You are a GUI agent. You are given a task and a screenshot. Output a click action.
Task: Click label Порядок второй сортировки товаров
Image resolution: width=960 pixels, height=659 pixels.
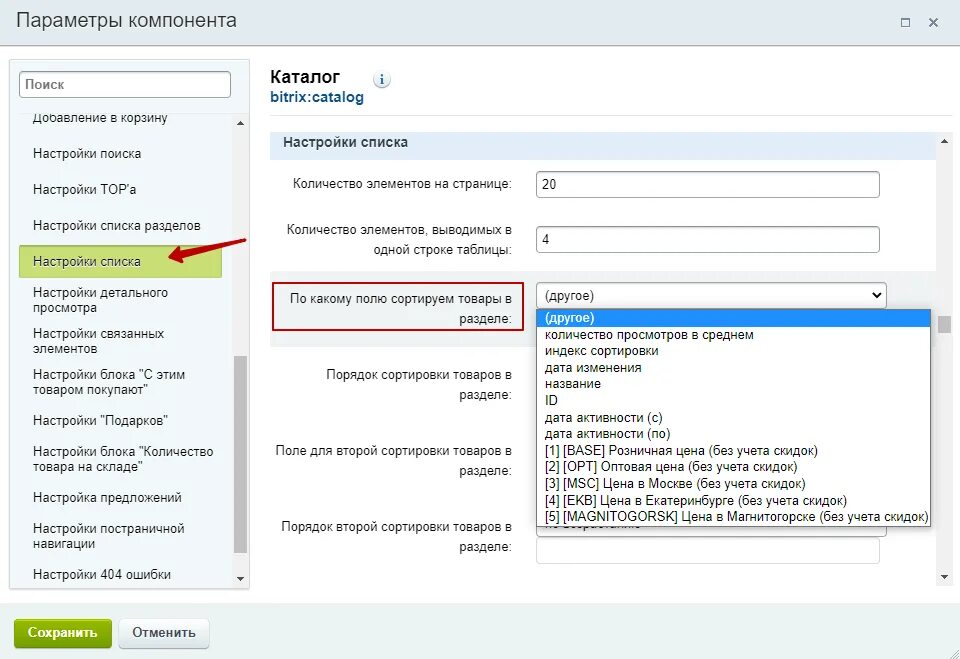click(397, 537)
